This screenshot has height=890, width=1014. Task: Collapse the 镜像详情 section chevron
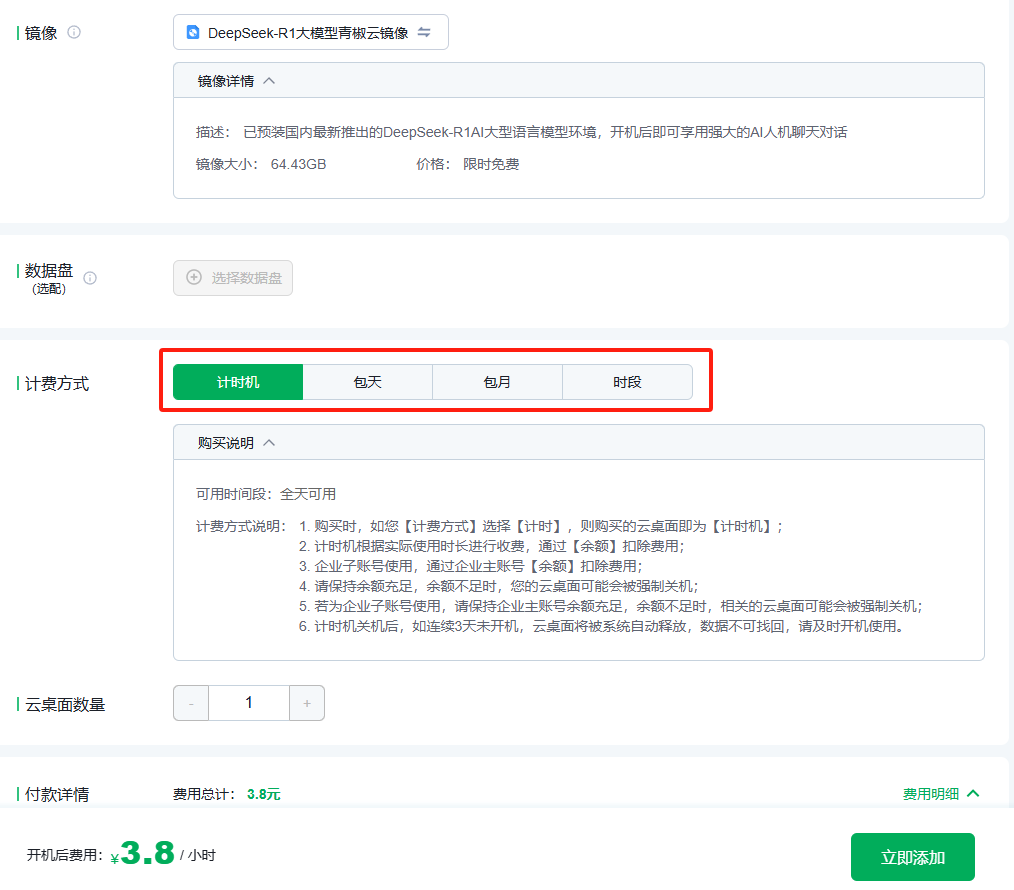(270, 81)
